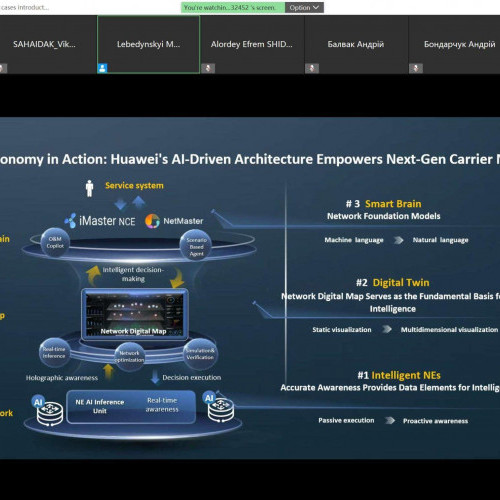Click the "Multidimensional visualization" text
The height and width of the screenshot is (500, 500).
(449, 330)
